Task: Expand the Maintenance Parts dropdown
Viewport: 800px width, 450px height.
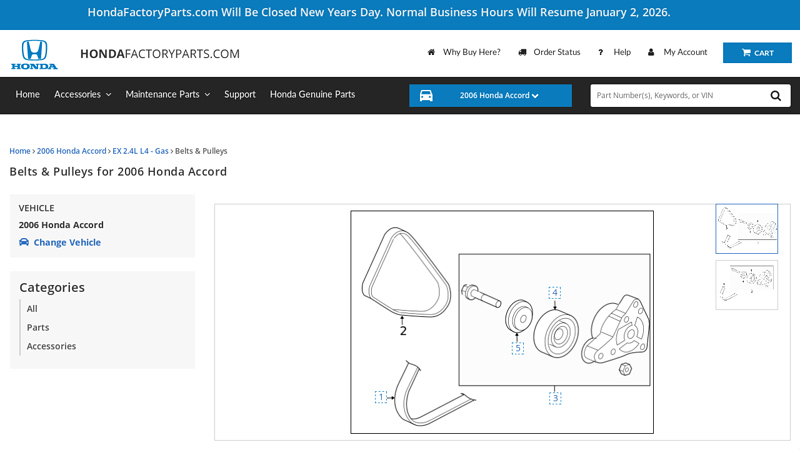Action: (167, 94)
